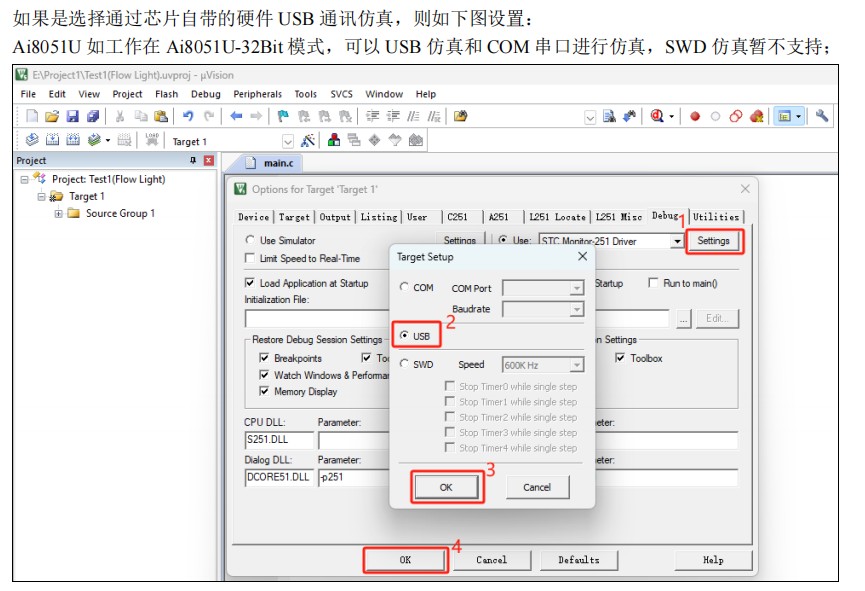Click the Undo arrow icon
The width and height of the screenshot is (865, 591).
pyautogui.click(x=187, y=117)
